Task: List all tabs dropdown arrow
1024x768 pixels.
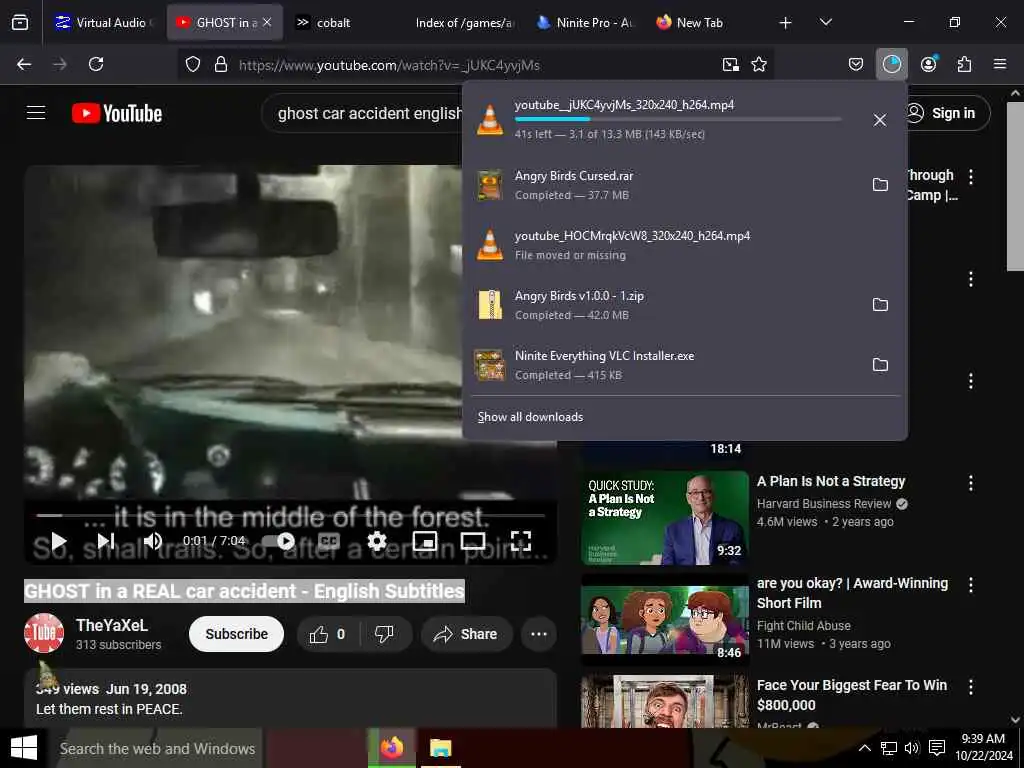Action: pos(826,22)
